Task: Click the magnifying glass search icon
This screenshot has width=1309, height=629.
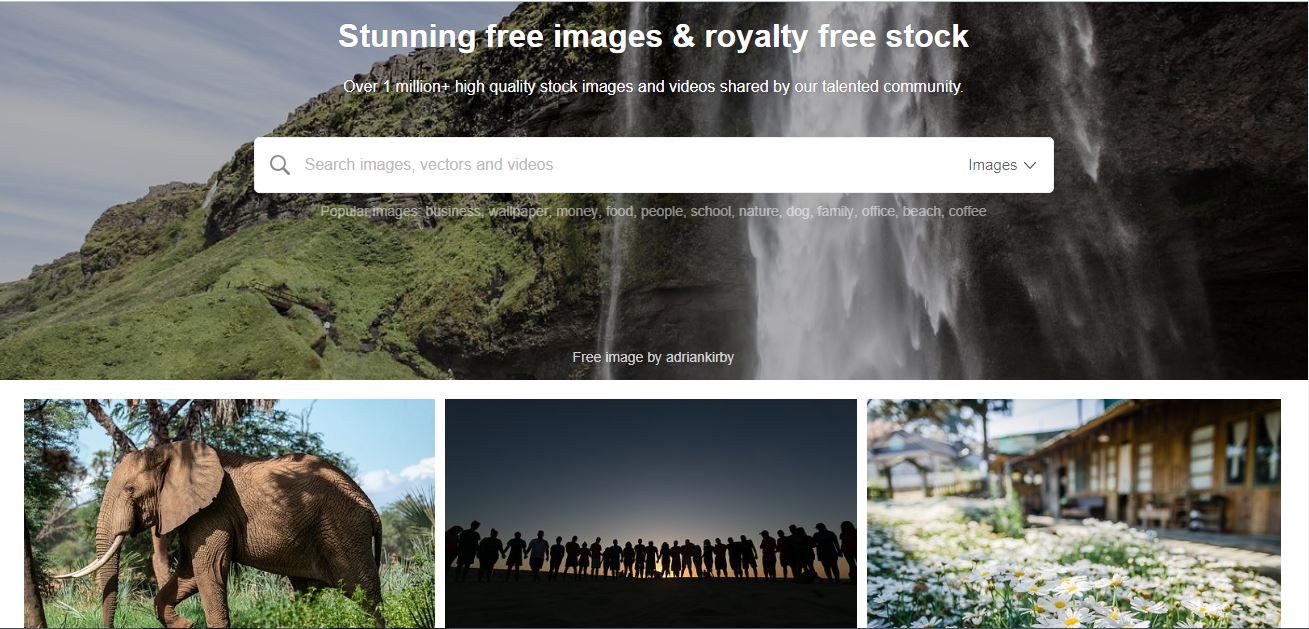Action: tap(280, 165)
